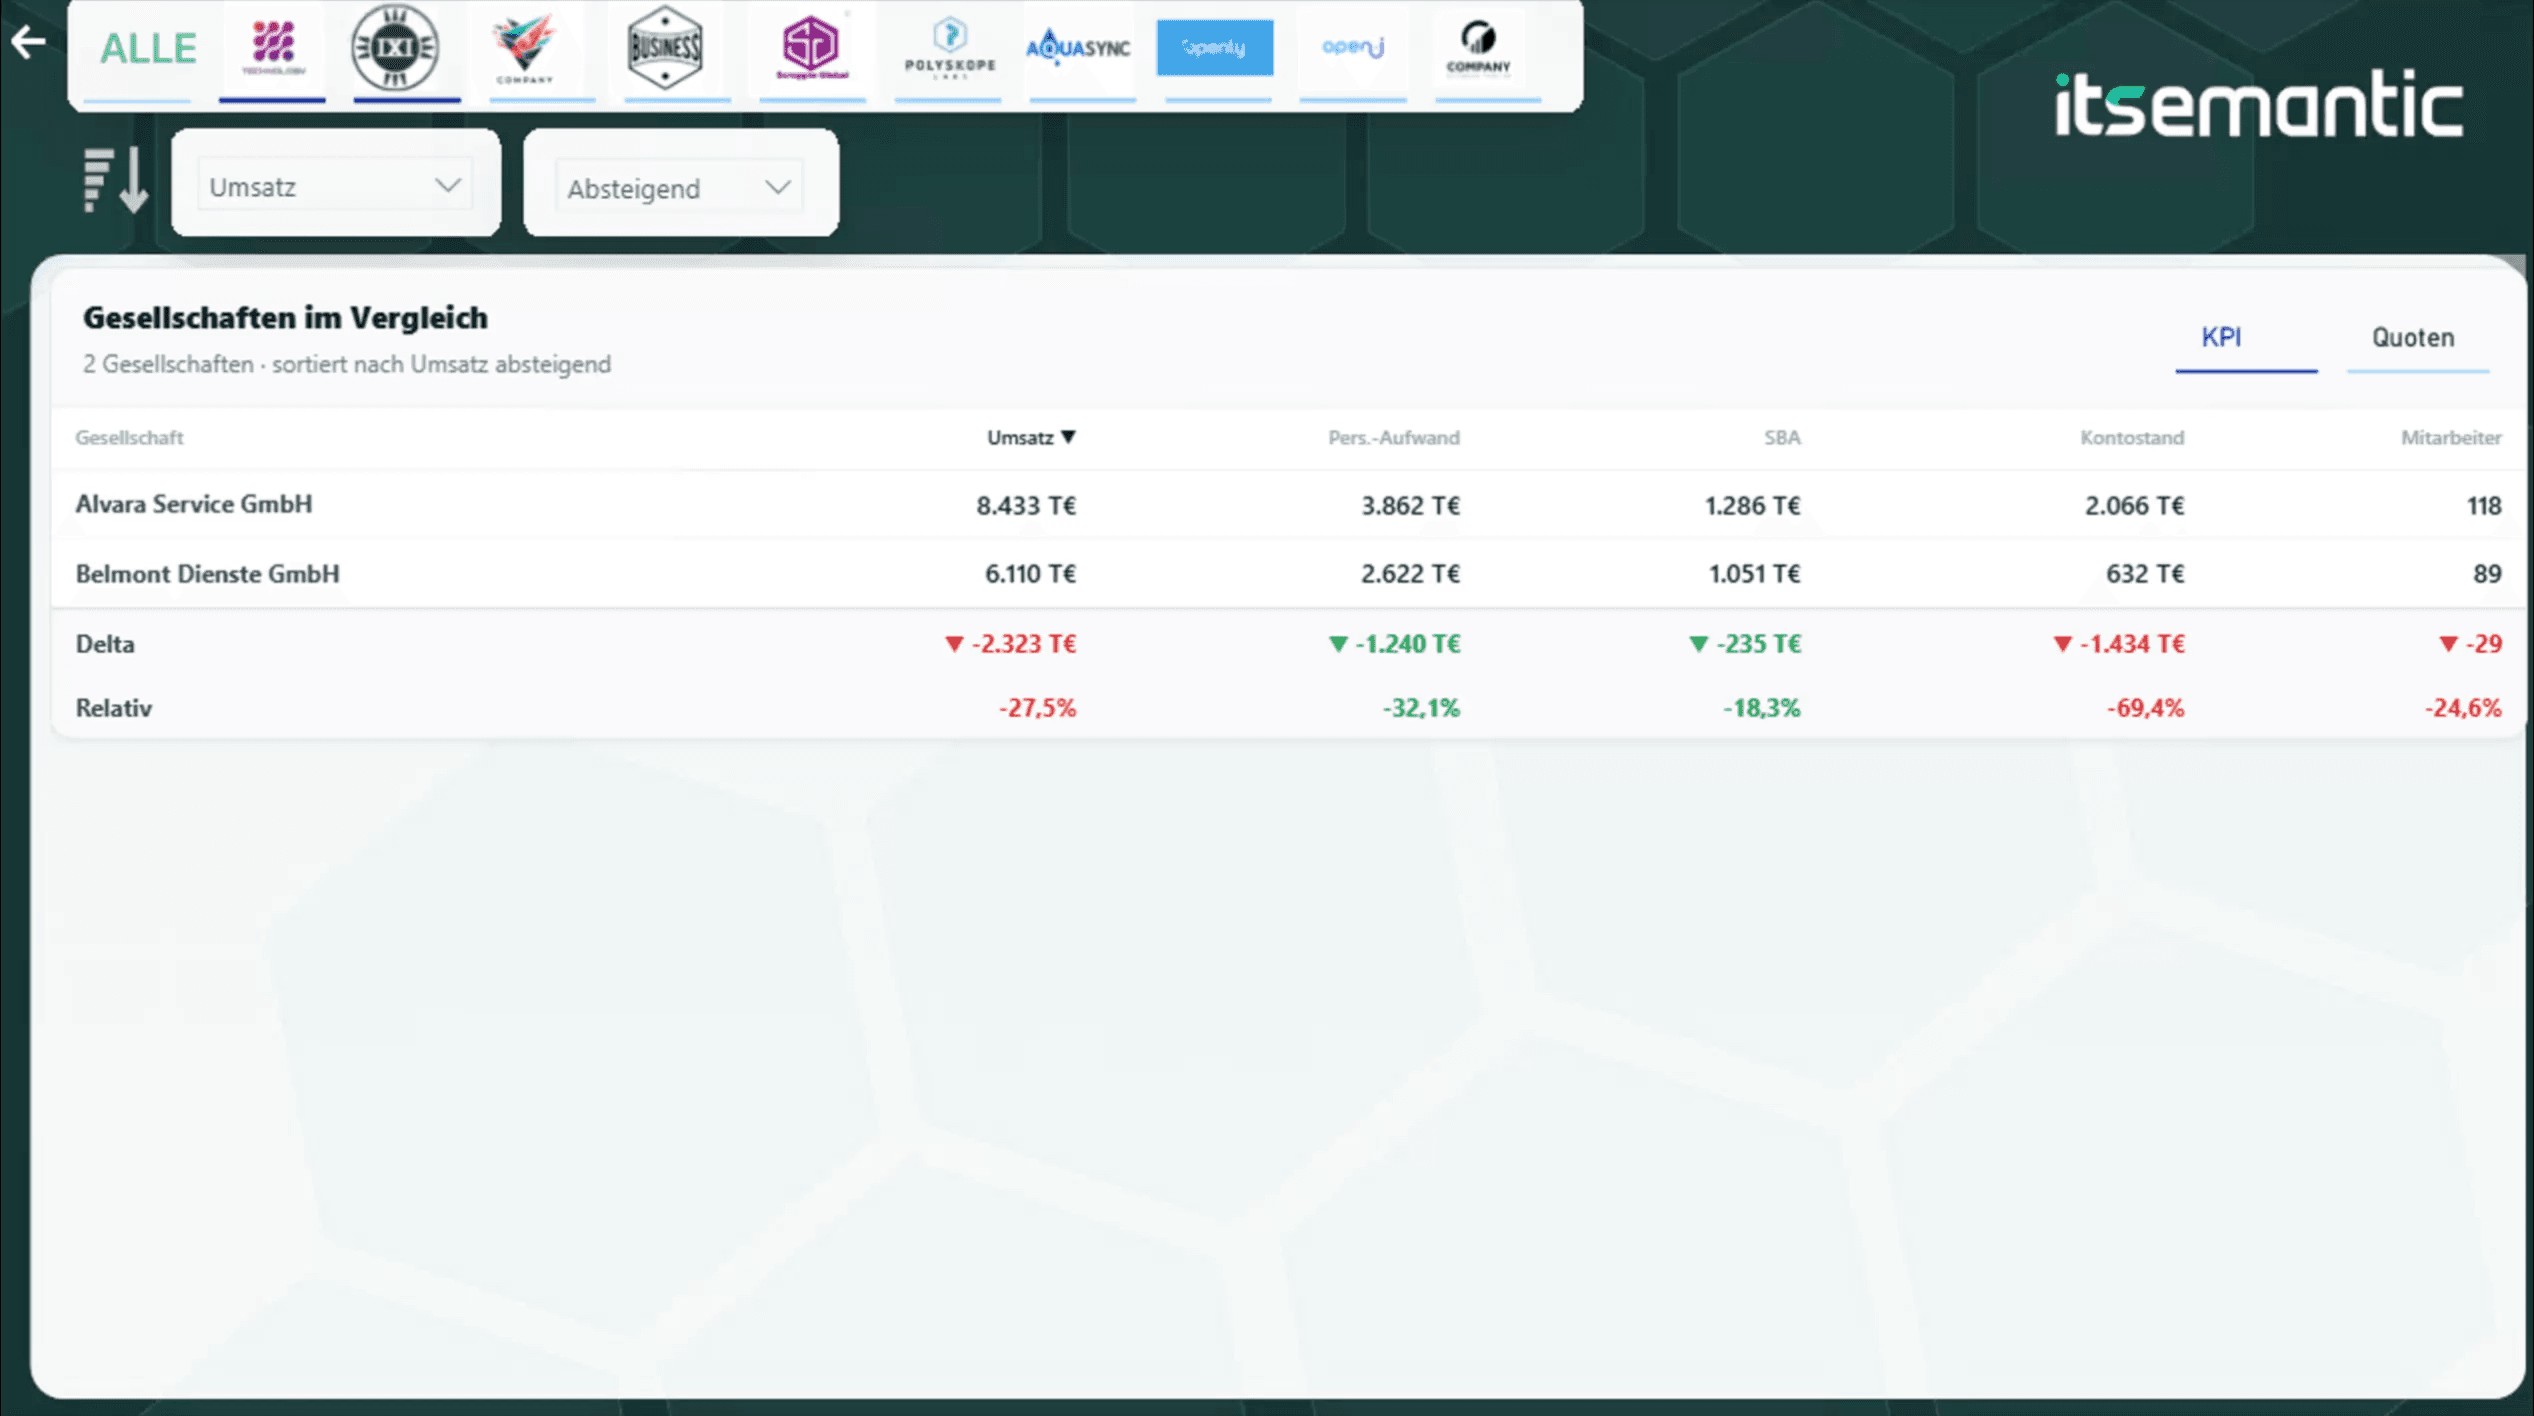Sort by the Mitarbeiter column header
The width and height of the screenshot is (2534, 1416).
point(2451,437)
